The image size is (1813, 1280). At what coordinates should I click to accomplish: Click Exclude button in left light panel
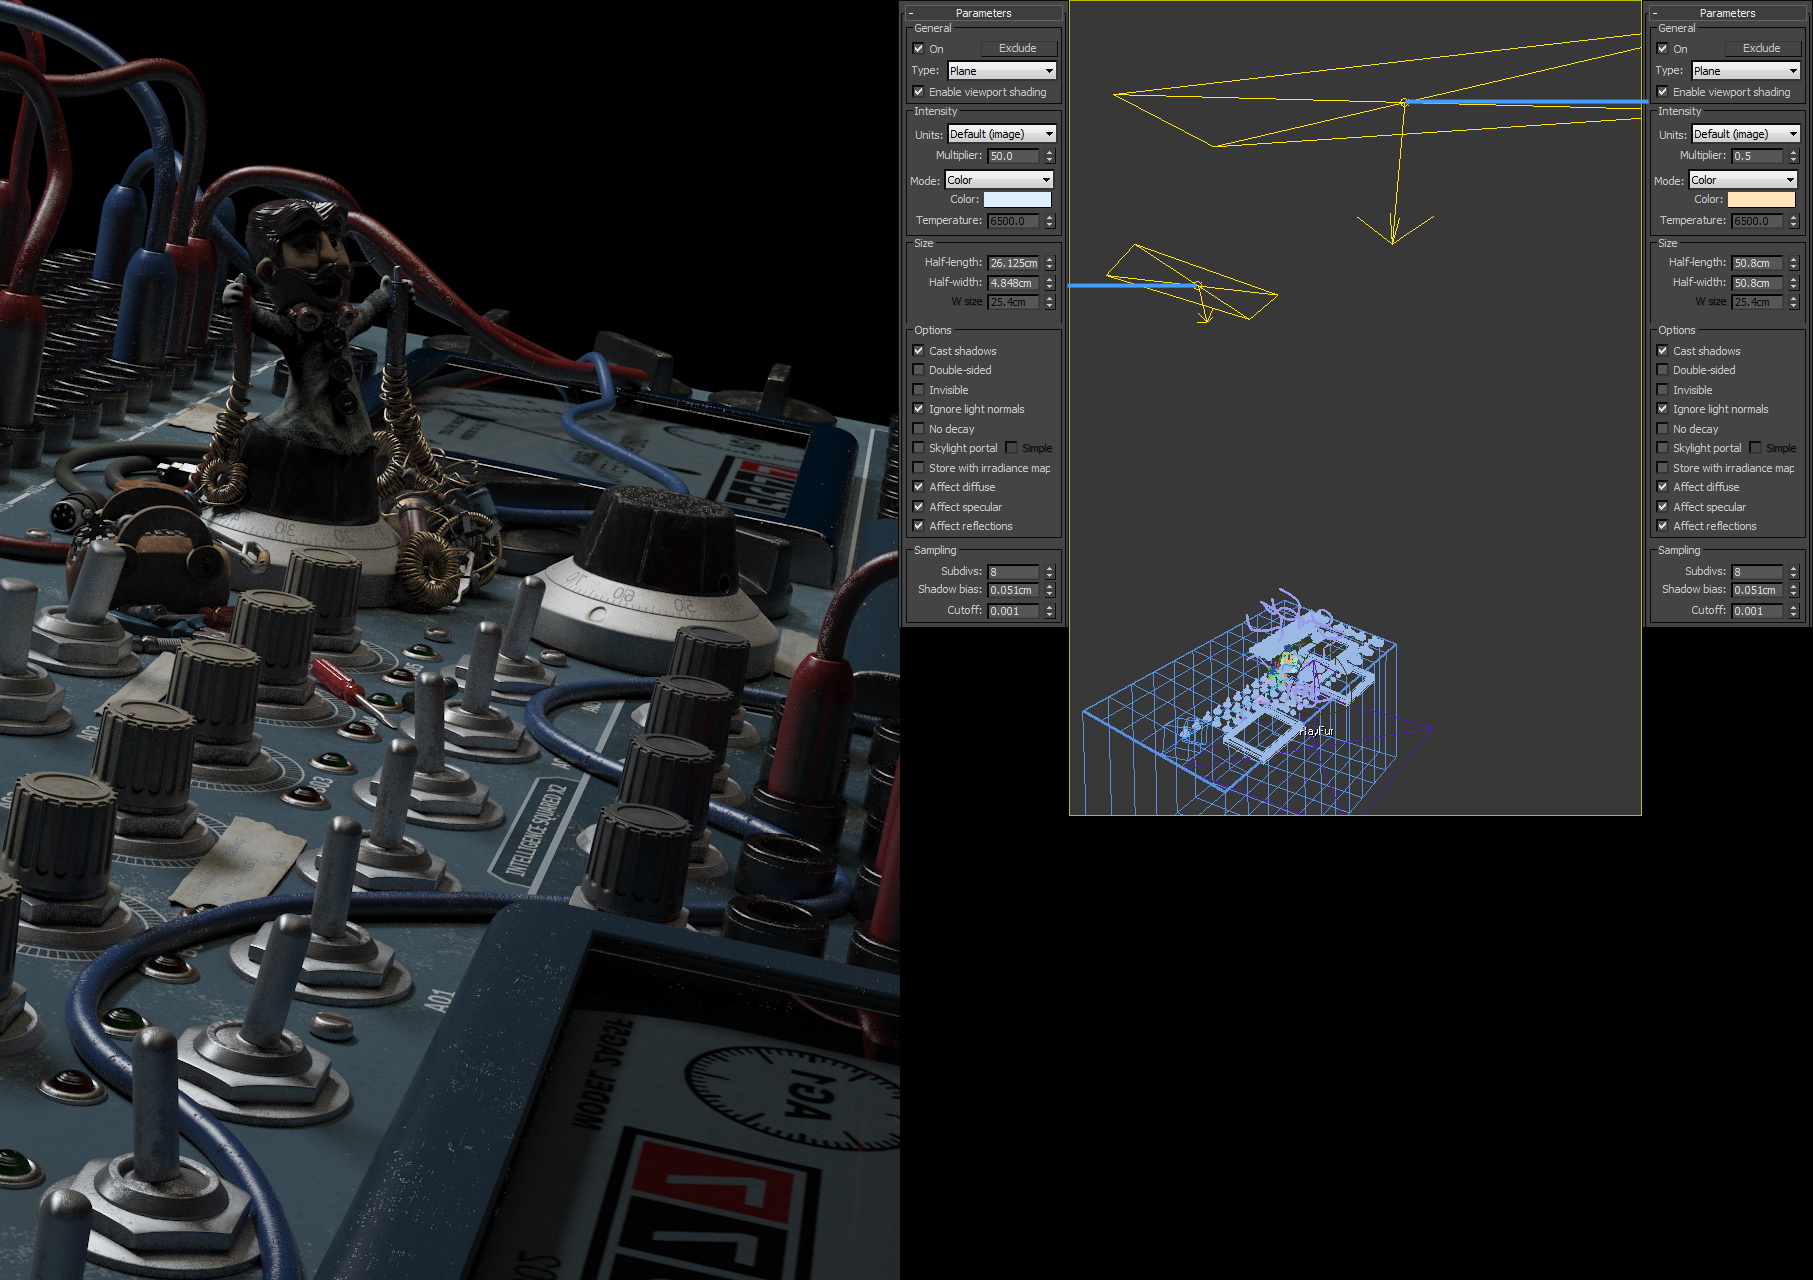1017,48
